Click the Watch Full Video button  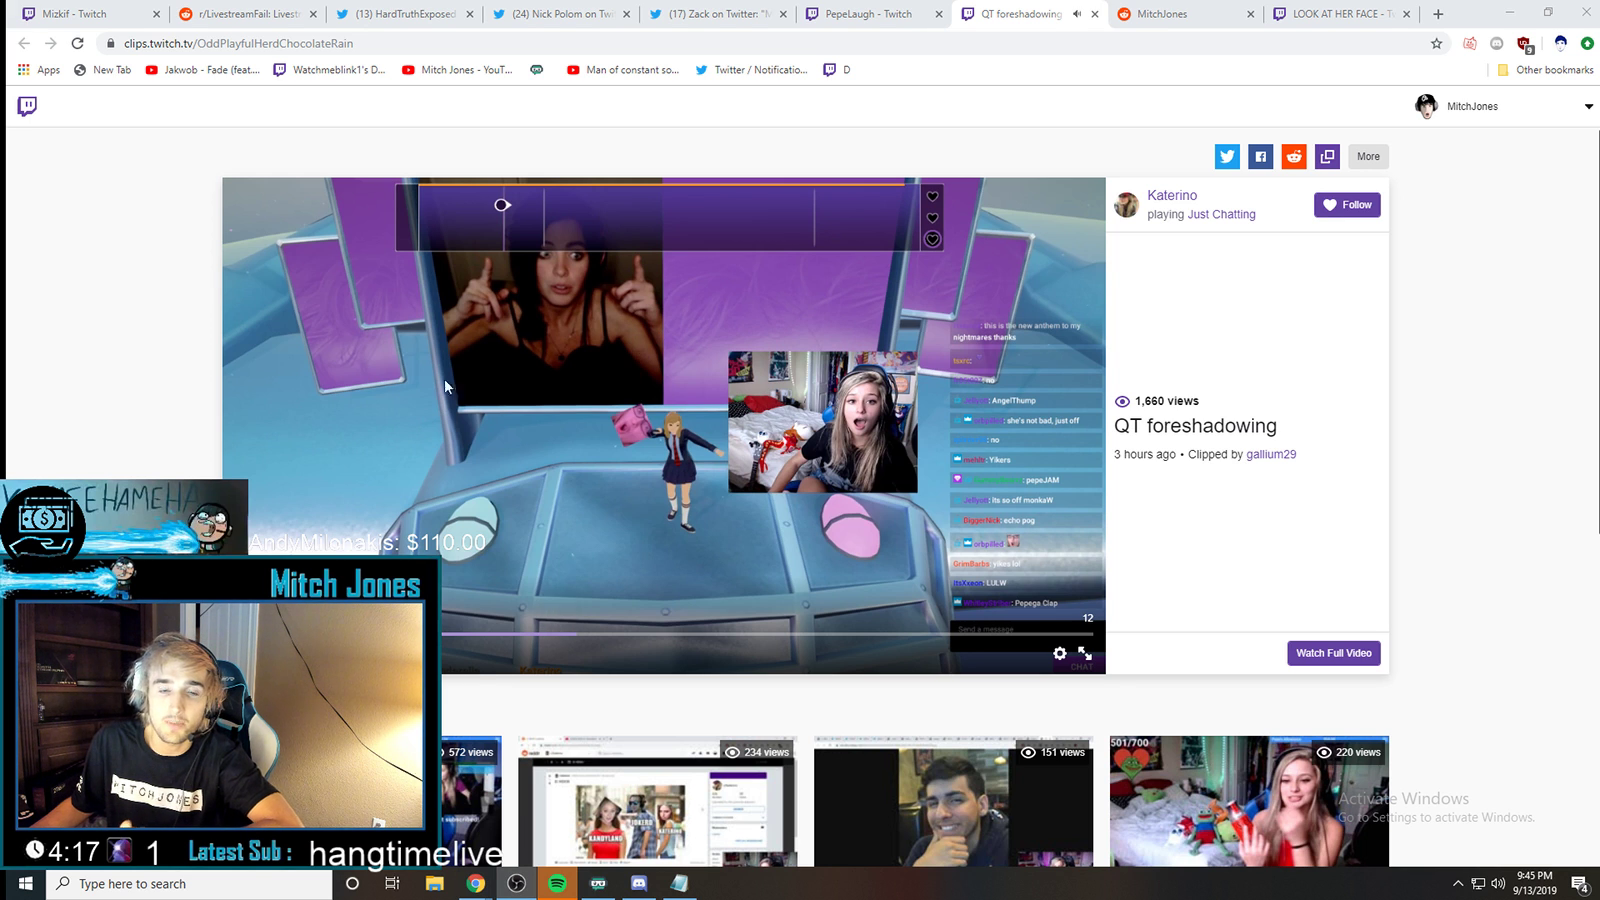(x=1334, y=653)
